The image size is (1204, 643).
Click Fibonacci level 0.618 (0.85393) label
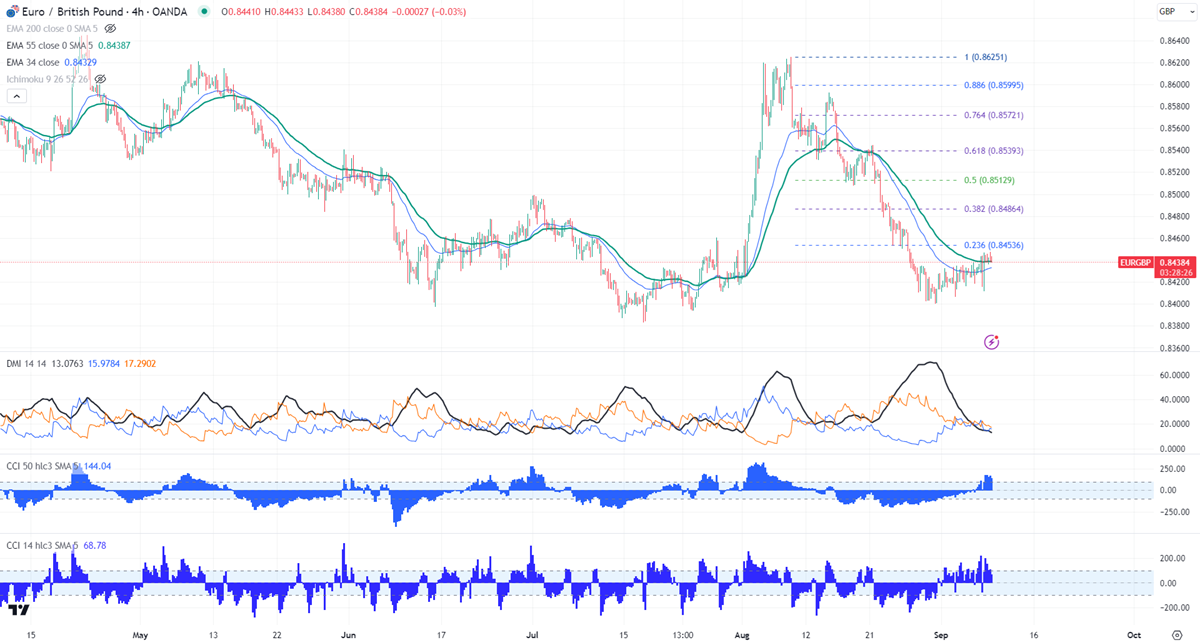click(993, 150)
